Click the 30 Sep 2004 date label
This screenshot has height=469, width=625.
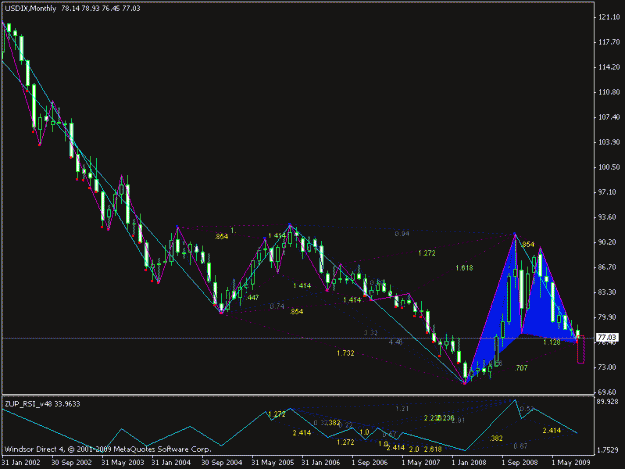222,463
